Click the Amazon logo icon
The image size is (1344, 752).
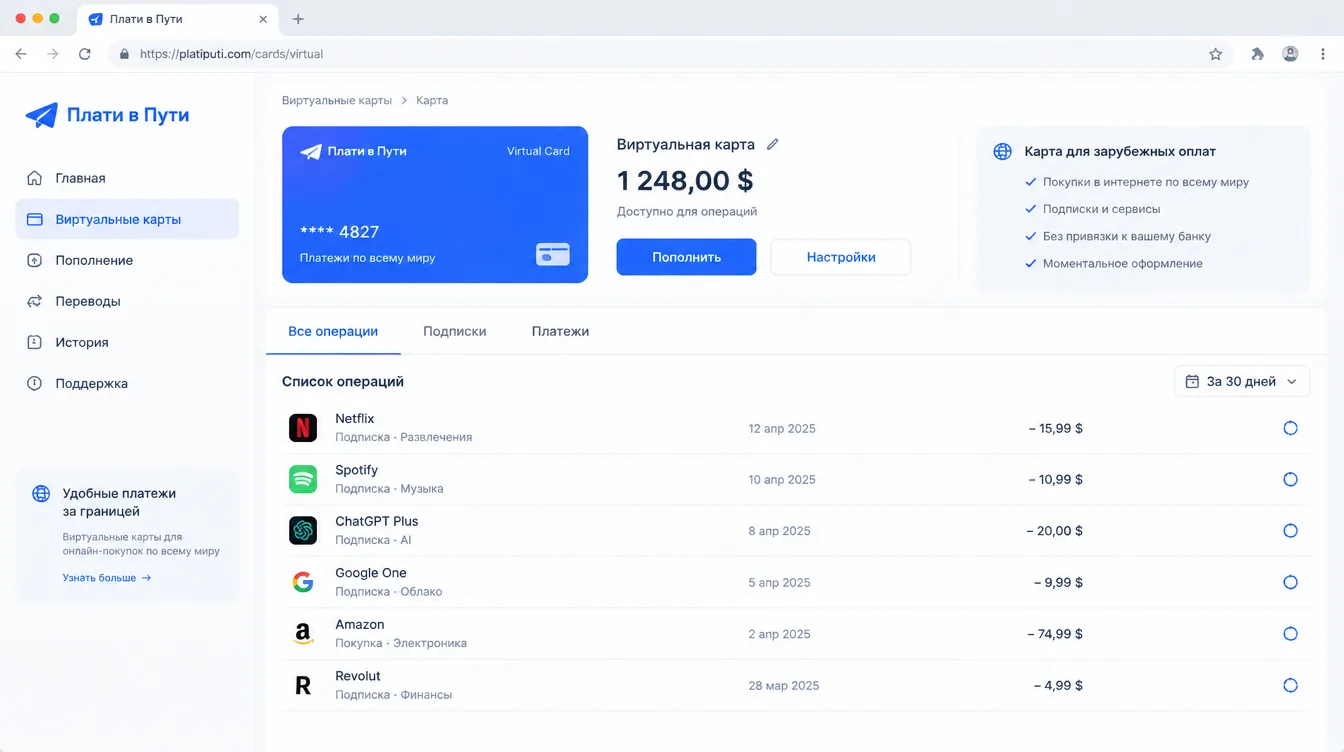pyautogui.click(x=303, y=634)
